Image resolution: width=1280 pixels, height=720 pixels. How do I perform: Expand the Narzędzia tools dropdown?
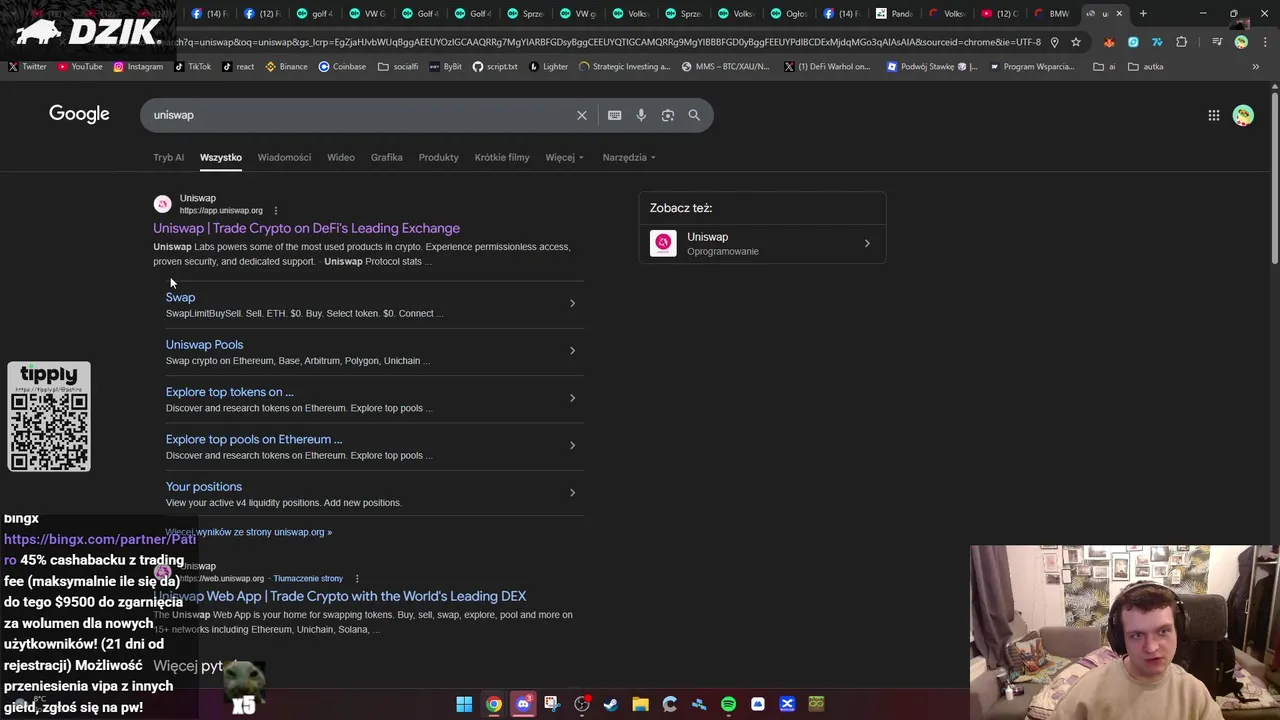click(629, 157)
